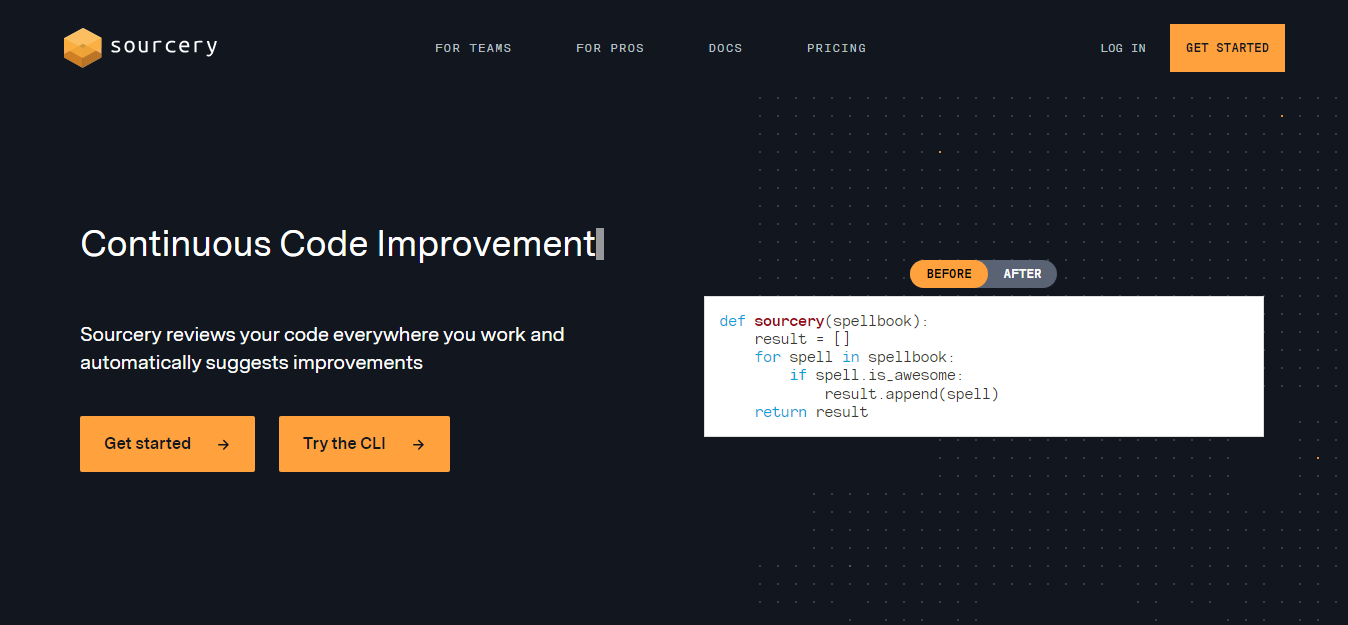
Task: Click the Try the CLI button label
Action: [x=344, y=443]
